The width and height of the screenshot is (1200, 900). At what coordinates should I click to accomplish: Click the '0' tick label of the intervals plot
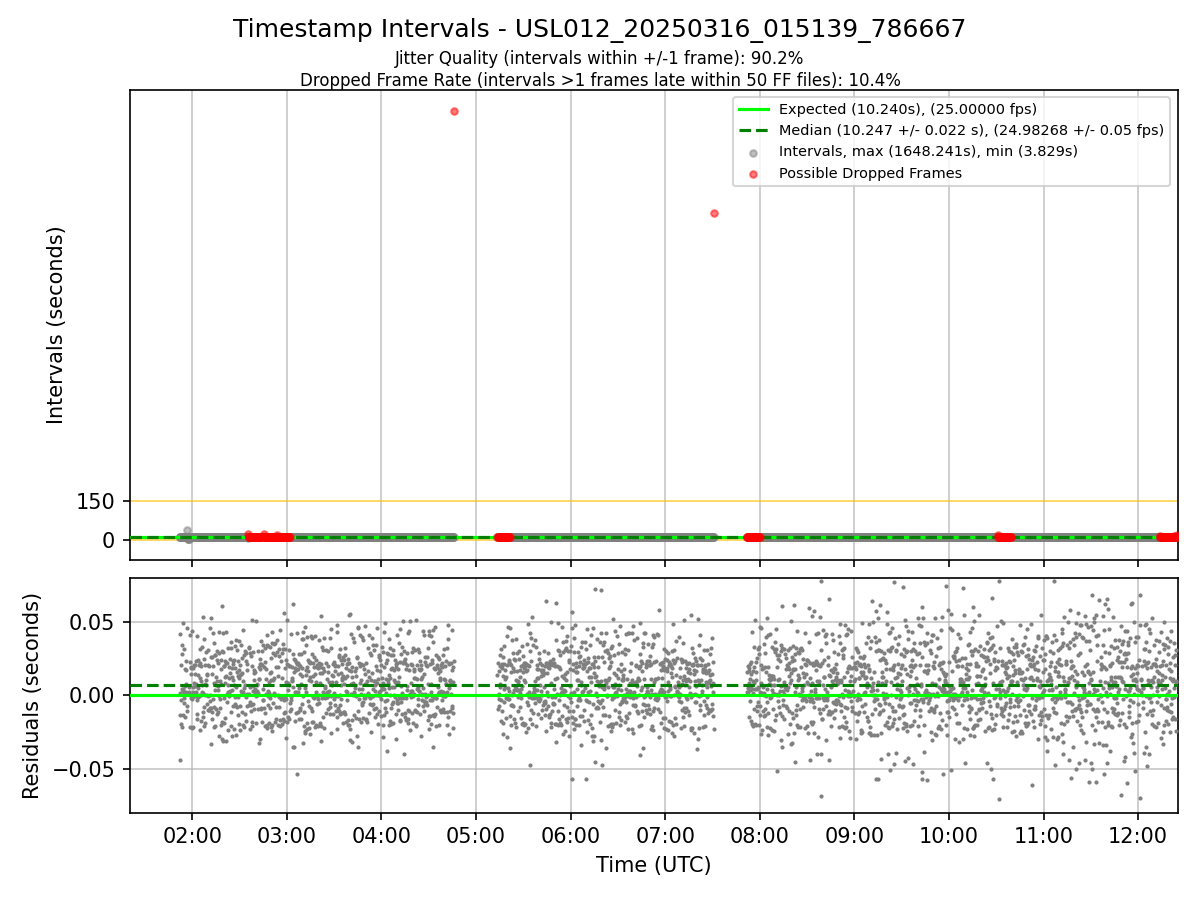(110, 540)
